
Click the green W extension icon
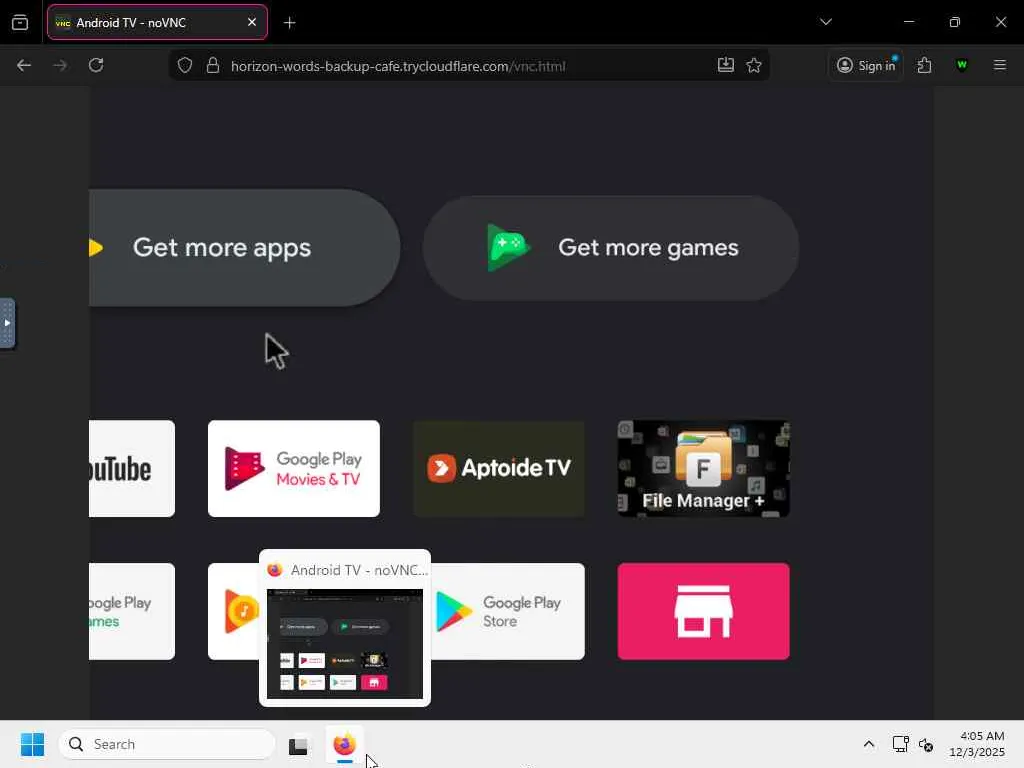[x=961, y=65]
